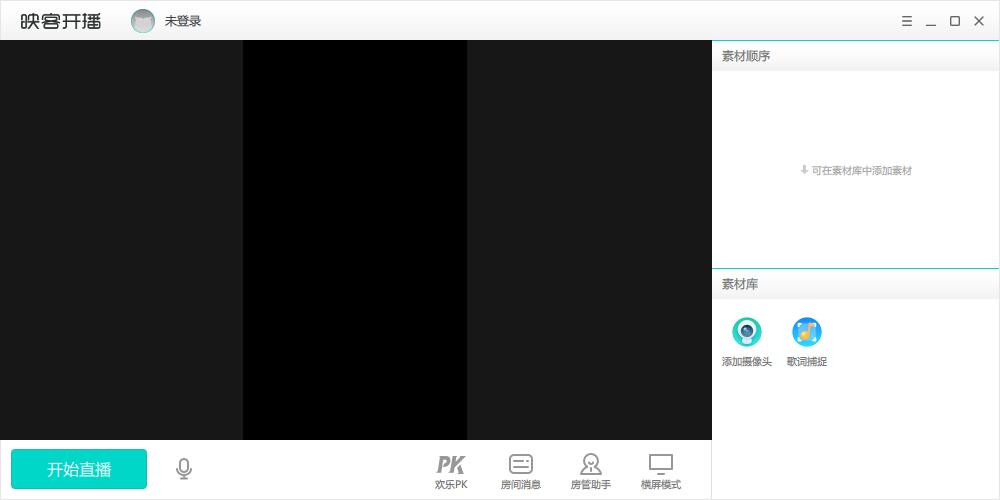Screen dimensions: 1000x500
Task: Click the central black video preview area
Action: point(355,240)
